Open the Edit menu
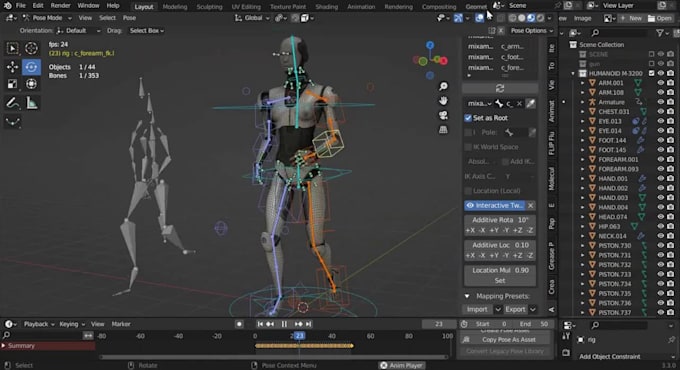 pos(38,6)
